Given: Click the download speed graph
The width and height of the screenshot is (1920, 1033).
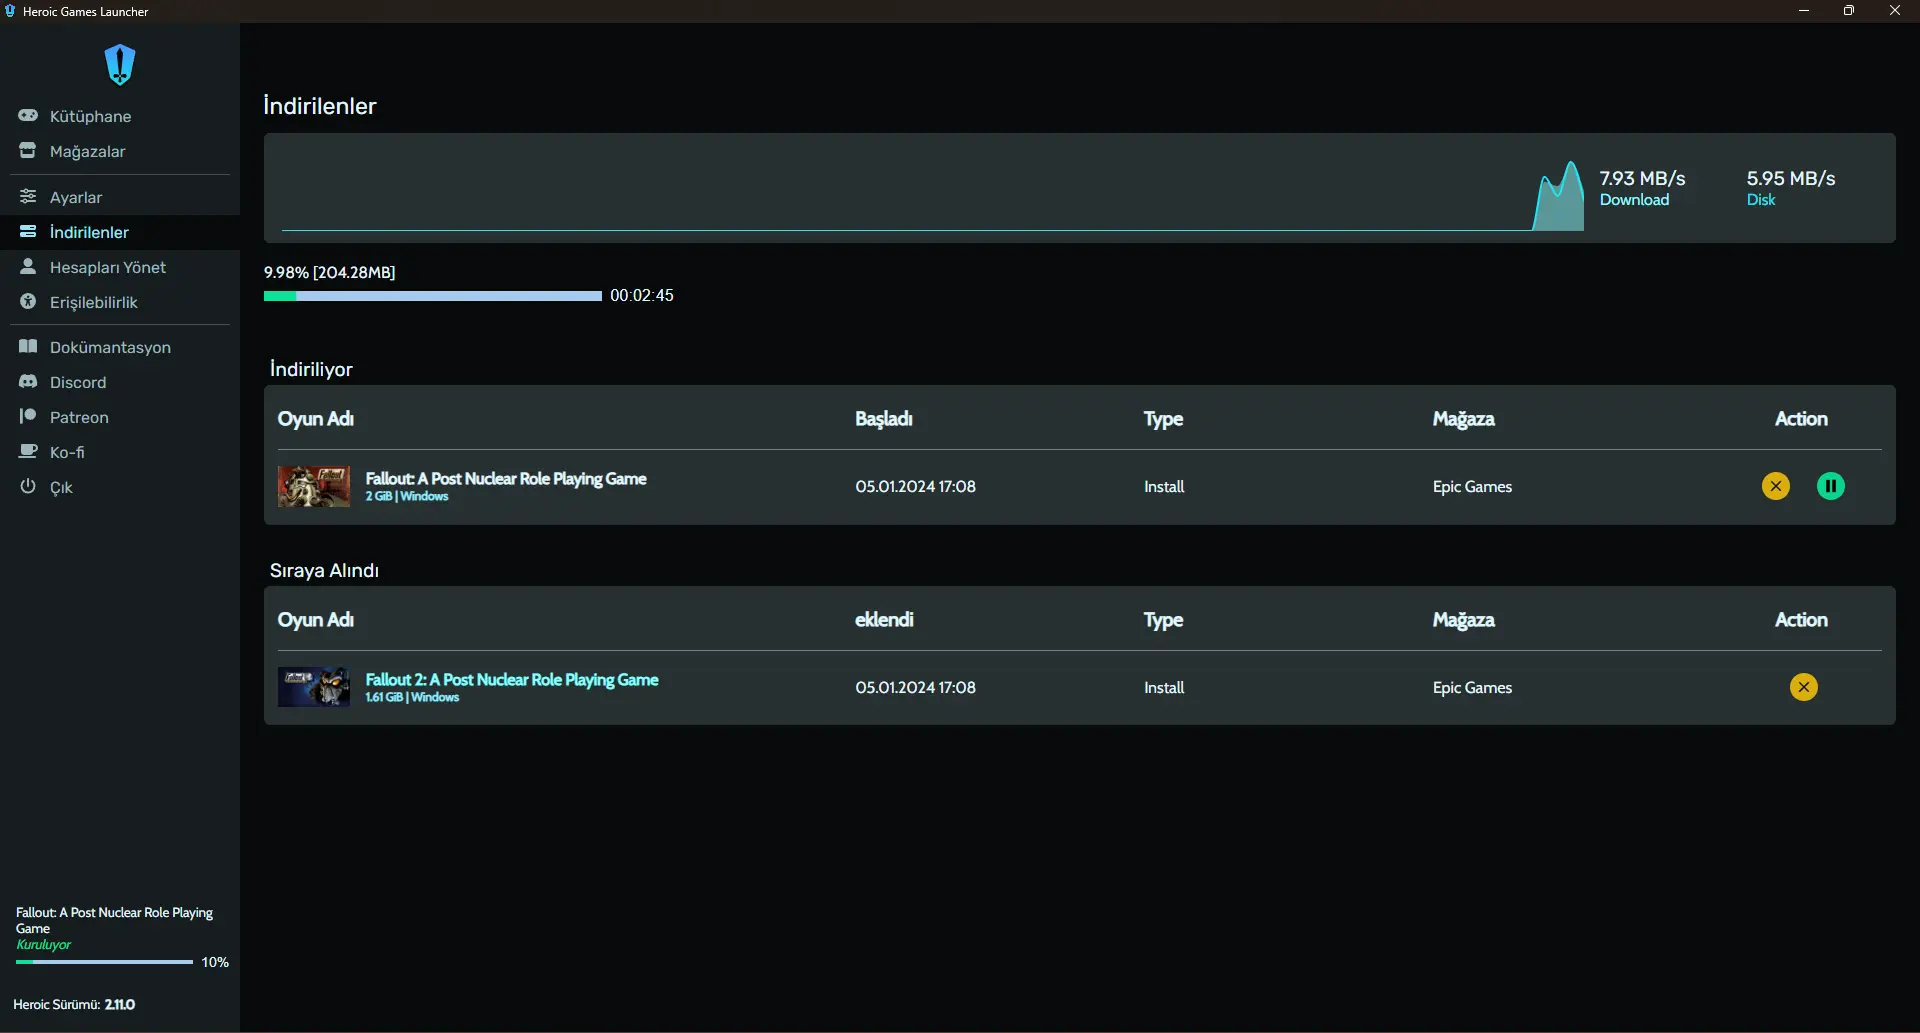Looking at the screenshot, I should coord(932,196).
